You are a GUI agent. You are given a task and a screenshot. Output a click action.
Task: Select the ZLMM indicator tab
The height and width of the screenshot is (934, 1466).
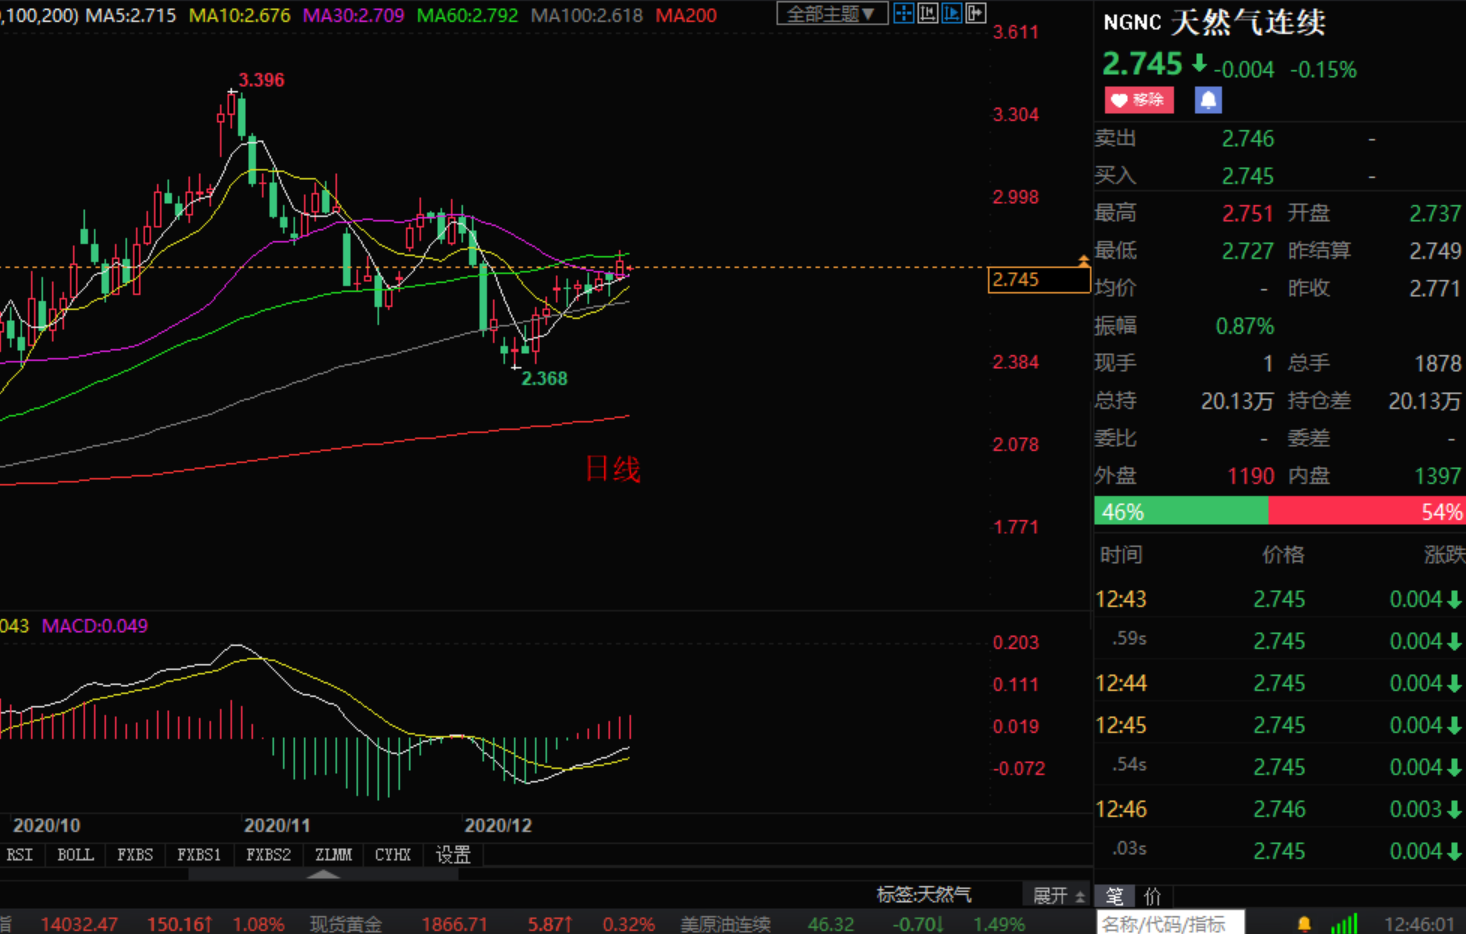click(x=333, y=855)
